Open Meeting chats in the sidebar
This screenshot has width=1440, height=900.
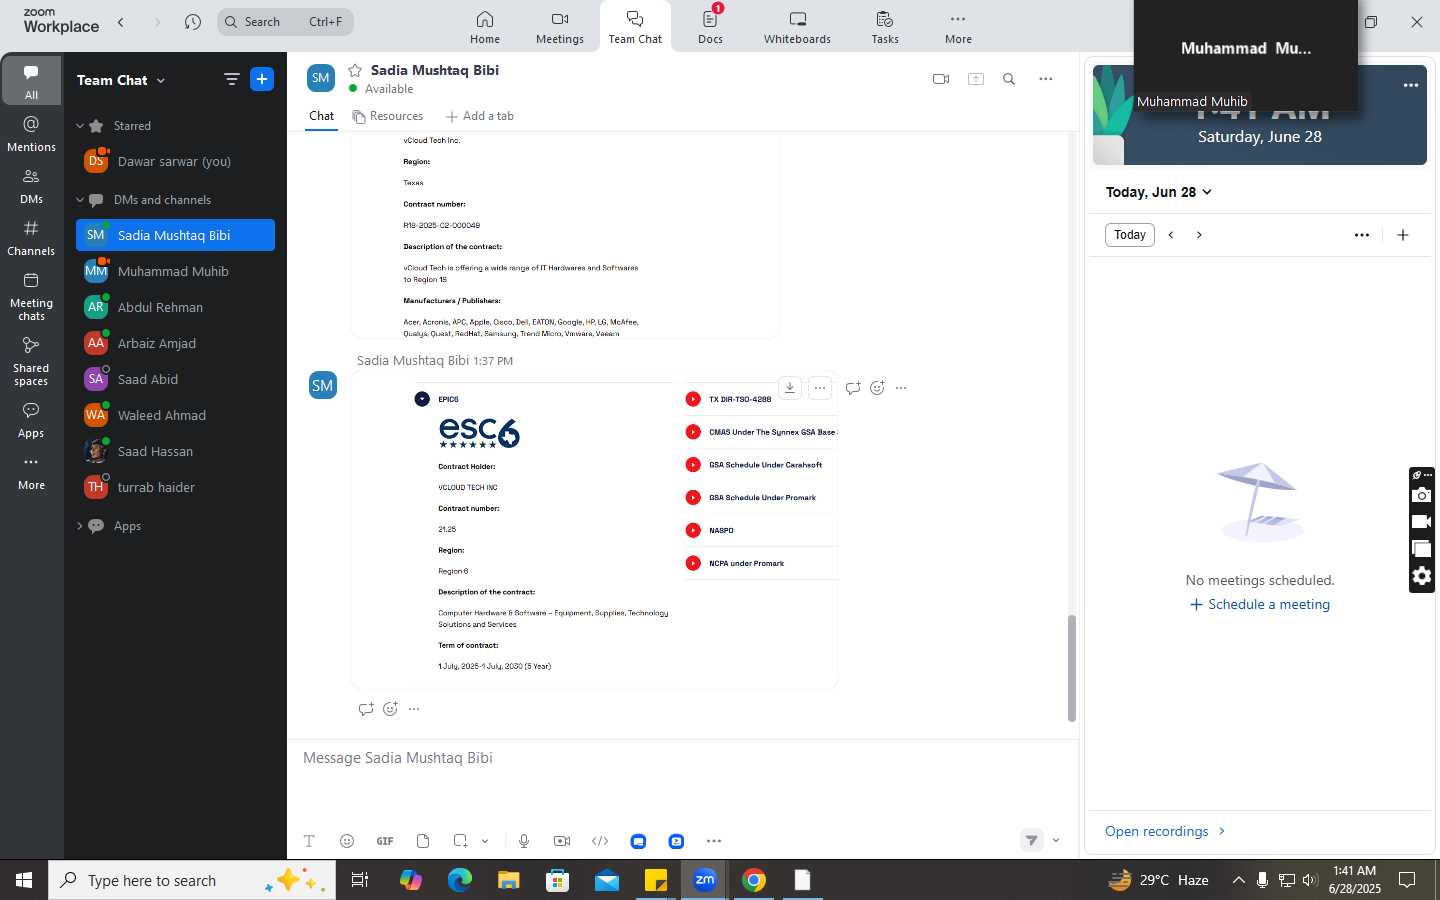click(31, 295)
